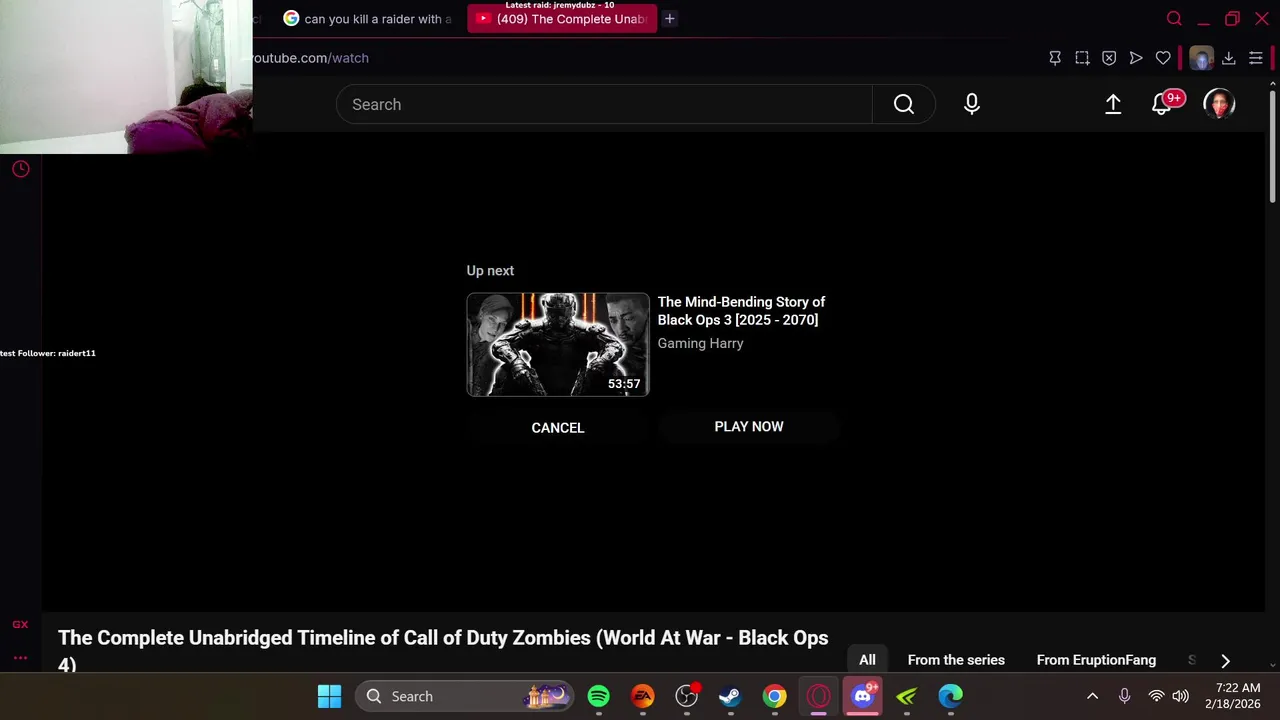Click the Opera pinboard pin icon

pos(1055,58)
